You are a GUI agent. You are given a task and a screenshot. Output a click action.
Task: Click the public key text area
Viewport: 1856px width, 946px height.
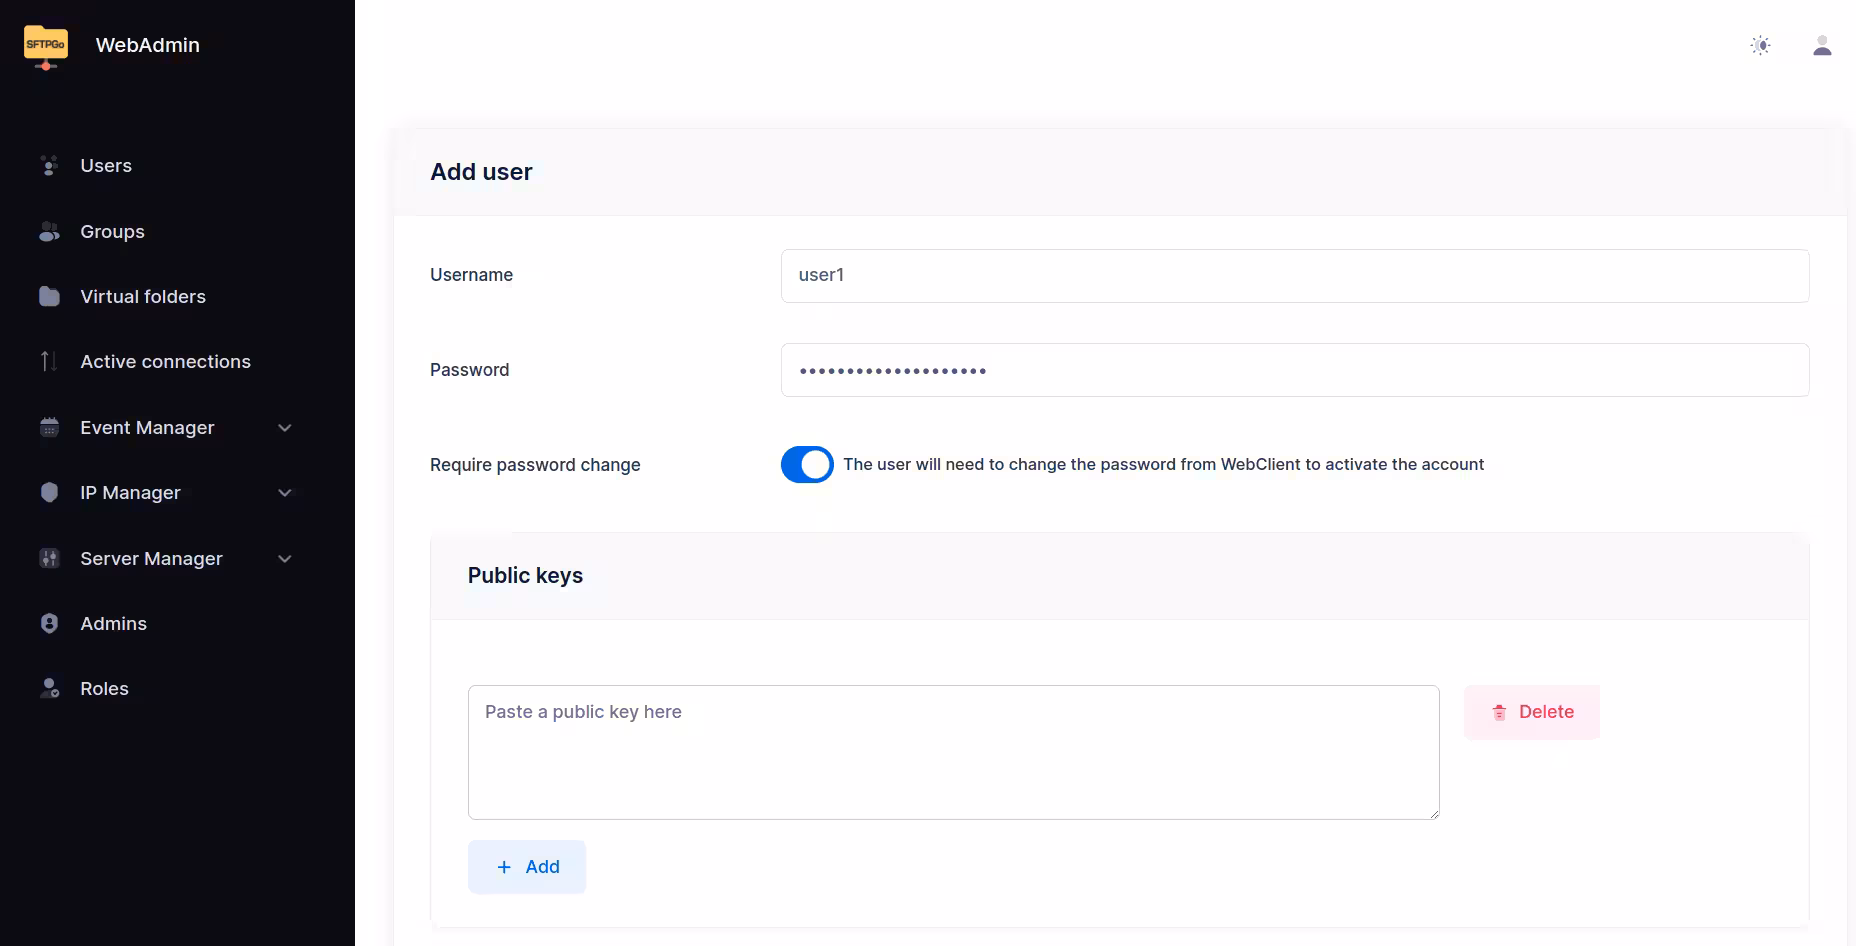[x=953, y=752]
